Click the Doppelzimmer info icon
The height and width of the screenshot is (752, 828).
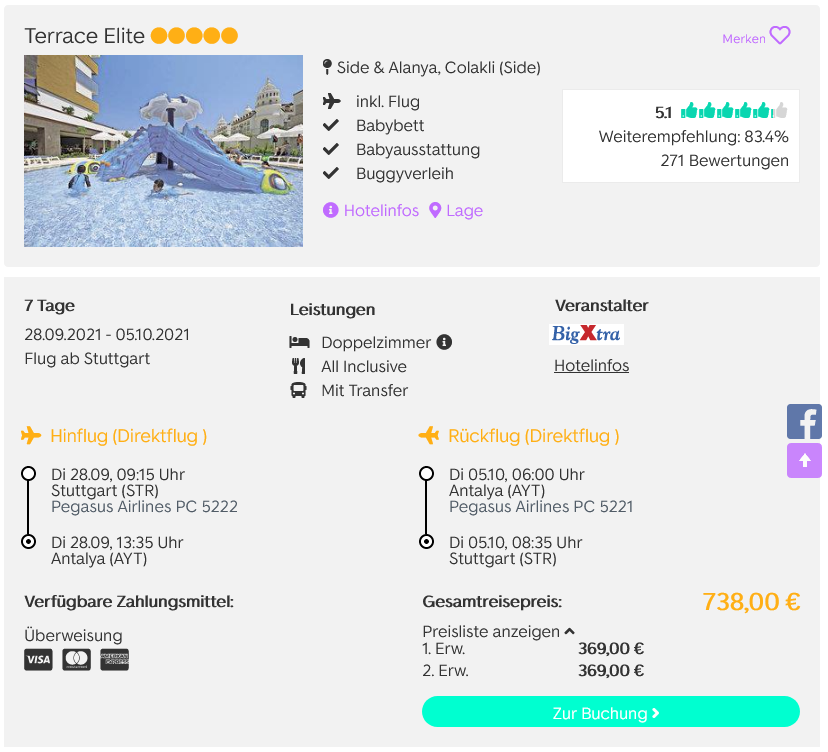pyautogui.click(x=444, y=342)
